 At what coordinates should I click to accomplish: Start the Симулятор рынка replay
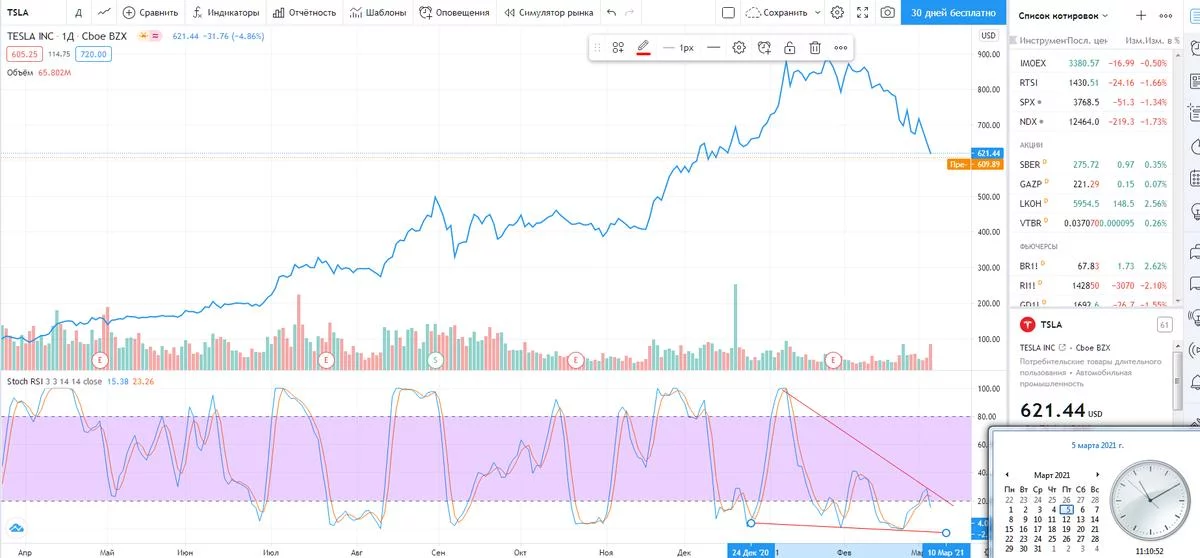point(550,13)
